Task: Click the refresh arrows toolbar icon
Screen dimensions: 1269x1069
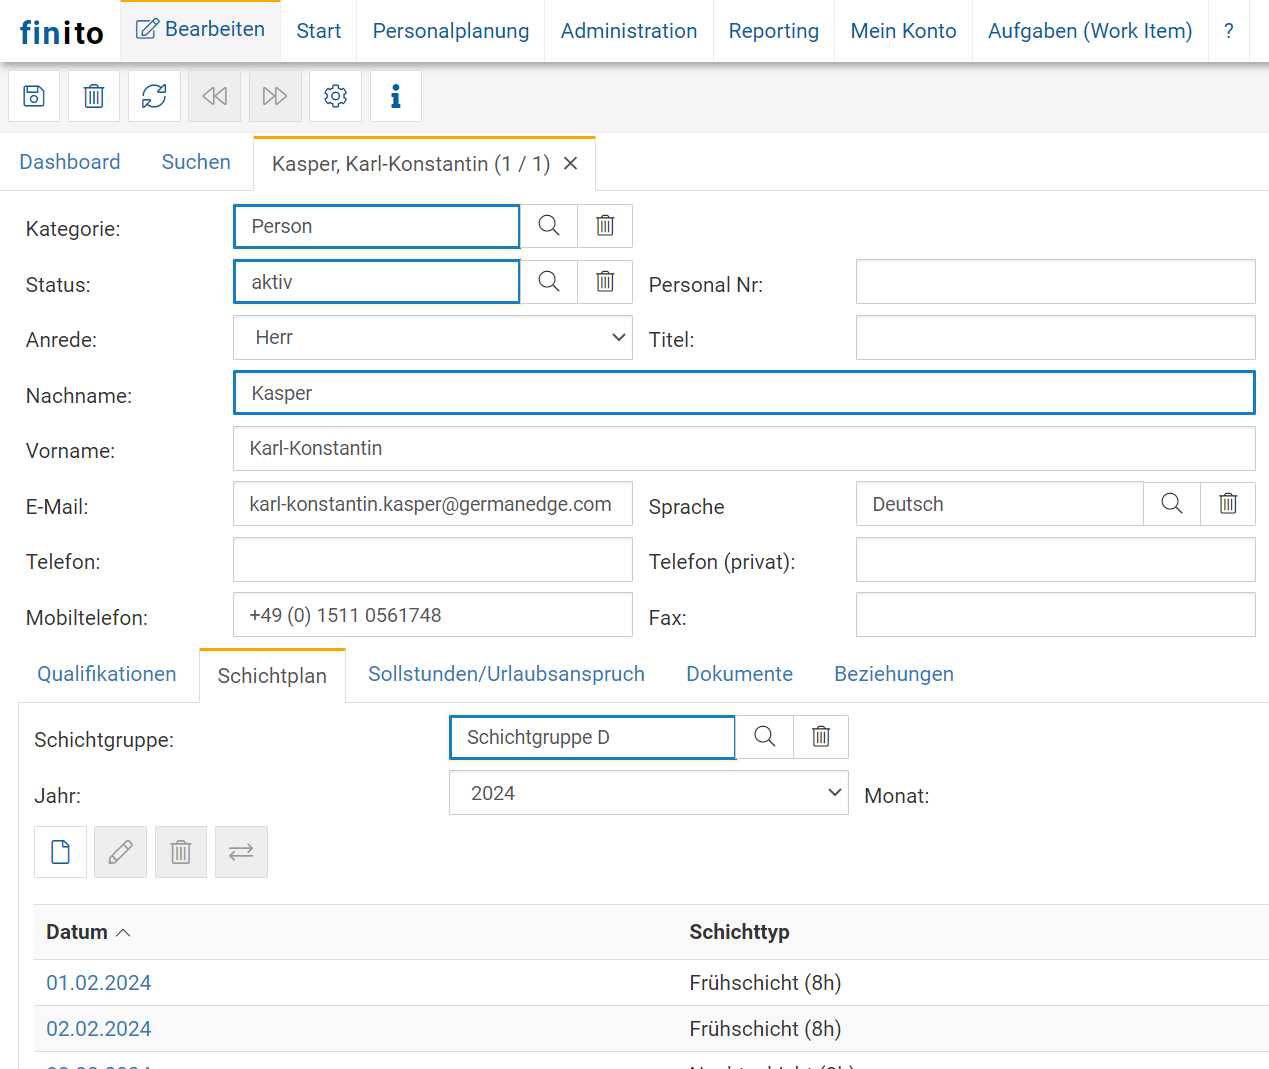Action: pyautogui.click(x=154, y=96)
